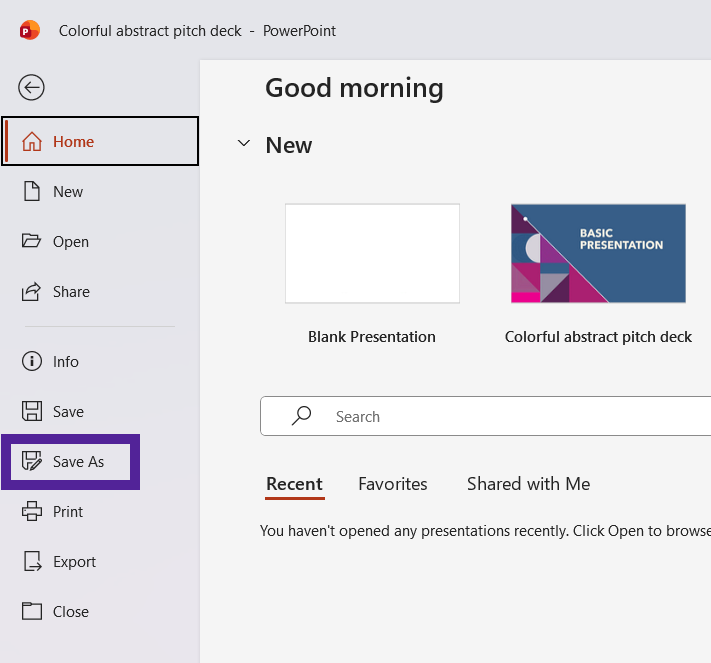
Task: Switch to the Recent tab
Action: coord(294,484)
